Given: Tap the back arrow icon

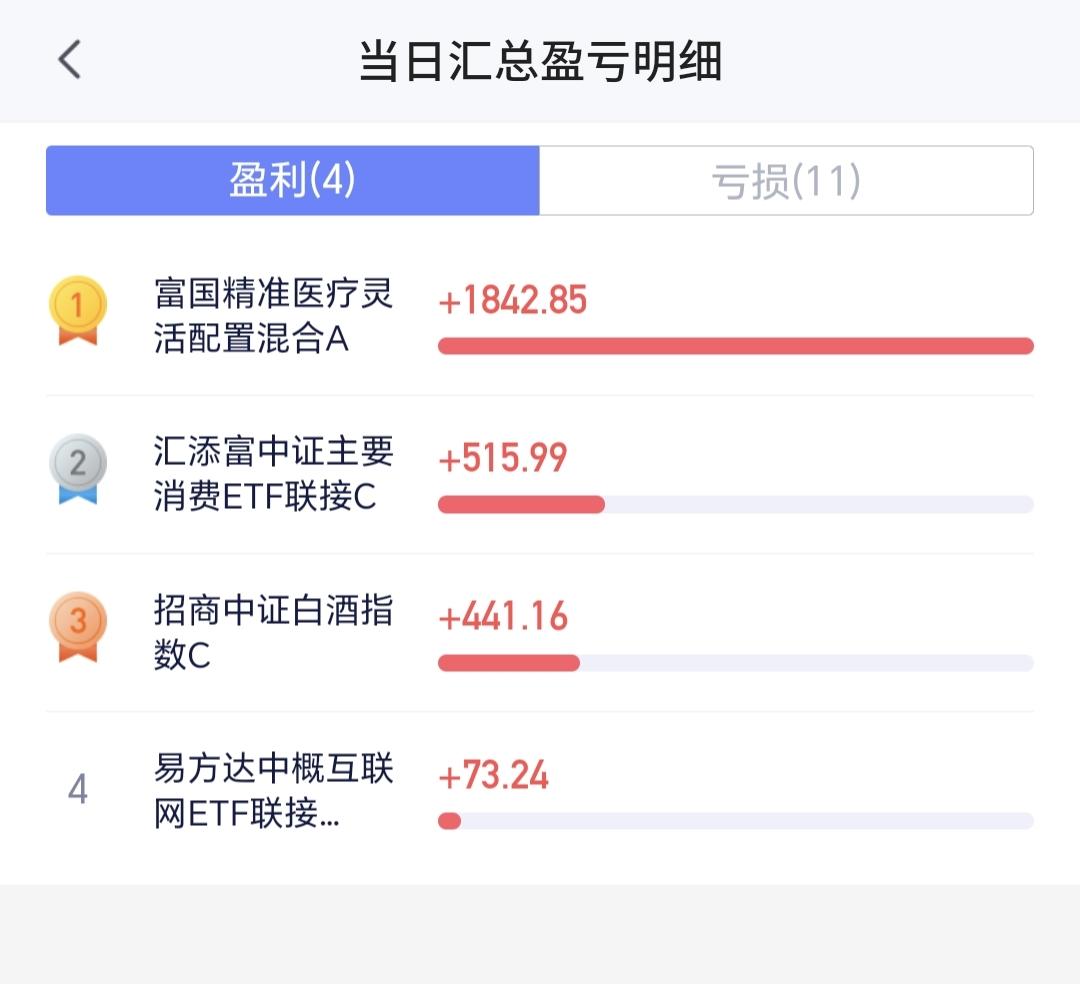Looking at the screenshot, I should (x=69, y=61).
